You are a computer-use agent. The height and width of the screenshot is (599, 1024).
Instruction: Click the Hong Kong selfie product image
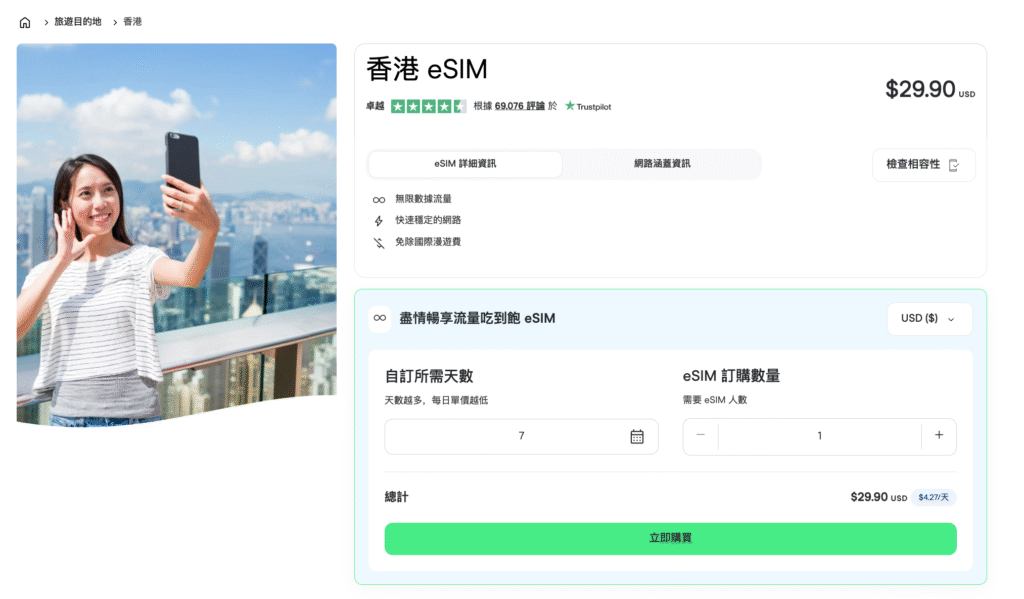(176, 235)
